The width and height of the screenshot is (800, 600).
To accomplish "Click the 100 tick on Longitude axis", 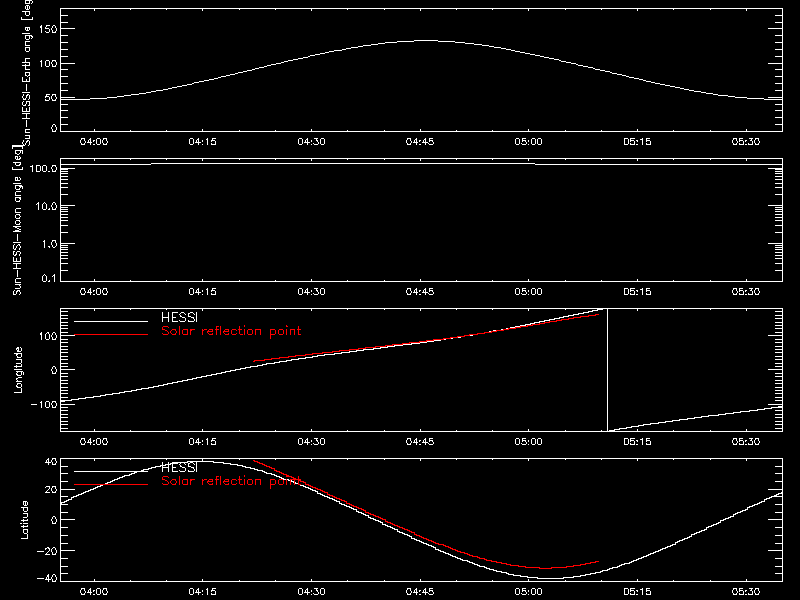I will coord(47,336).
